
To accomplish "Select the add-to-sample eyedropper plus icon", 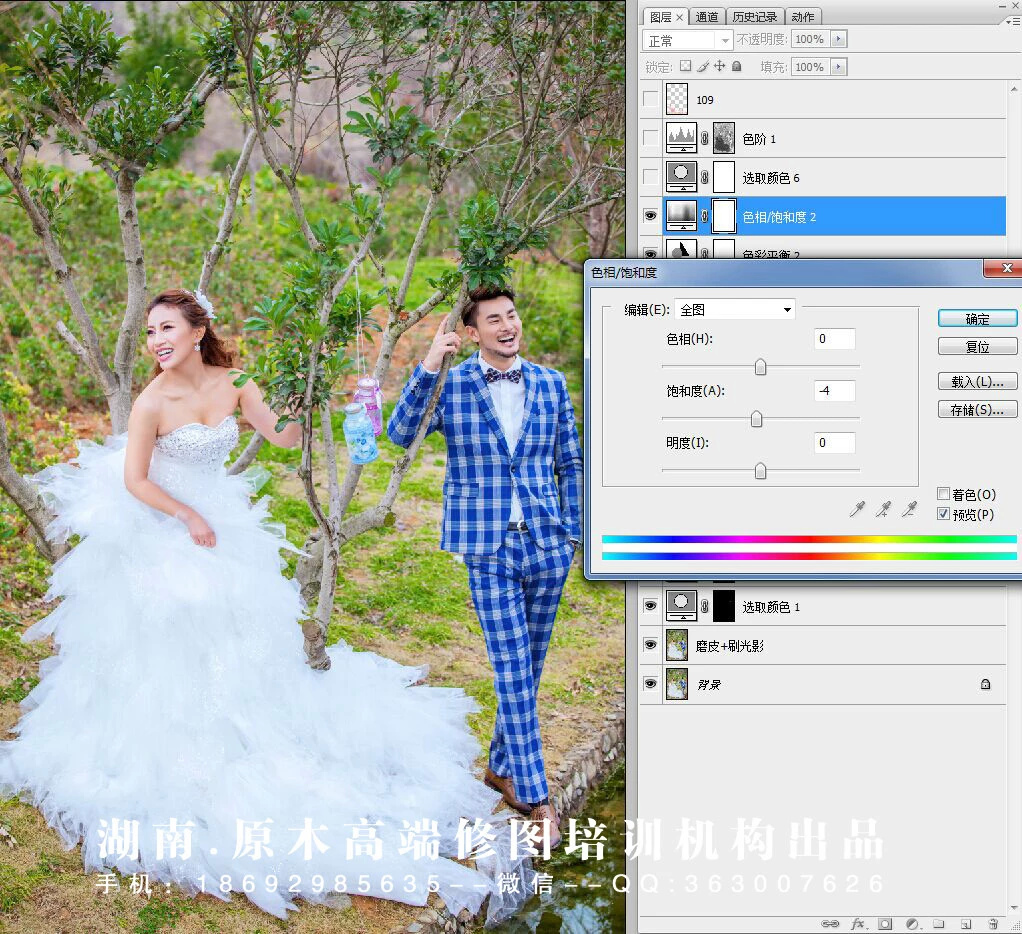I will pyautogui.click(x=883, y=509).
